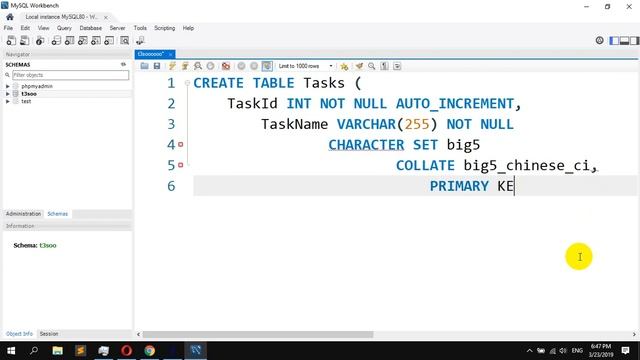Image resolution: width=640 pixels, height=360 pixels.
Task: Expand the phpmyadmin schema
Action: [7, 86]
